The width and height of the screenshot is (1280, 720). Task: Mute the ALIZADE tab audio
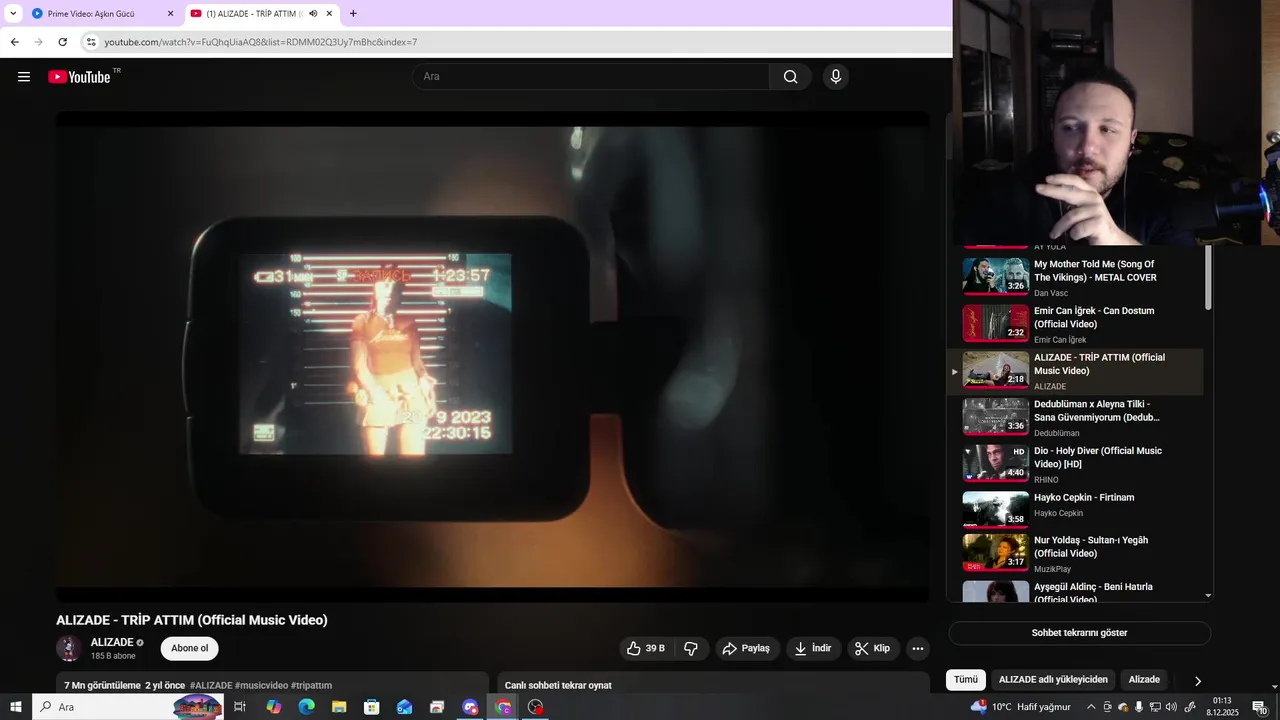[313, 14]
